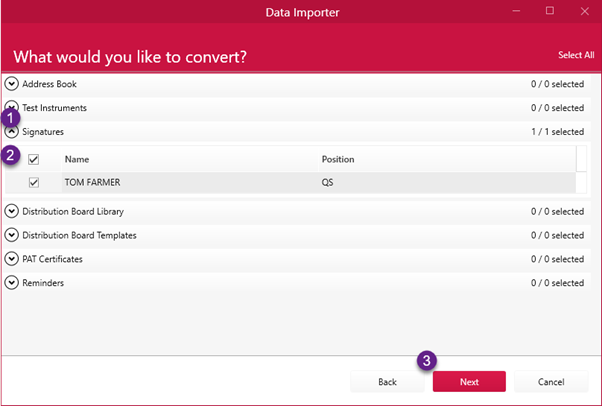602x406 pixels.
Task: Click the Test Instruments label
Action: (x=54, y=108)
